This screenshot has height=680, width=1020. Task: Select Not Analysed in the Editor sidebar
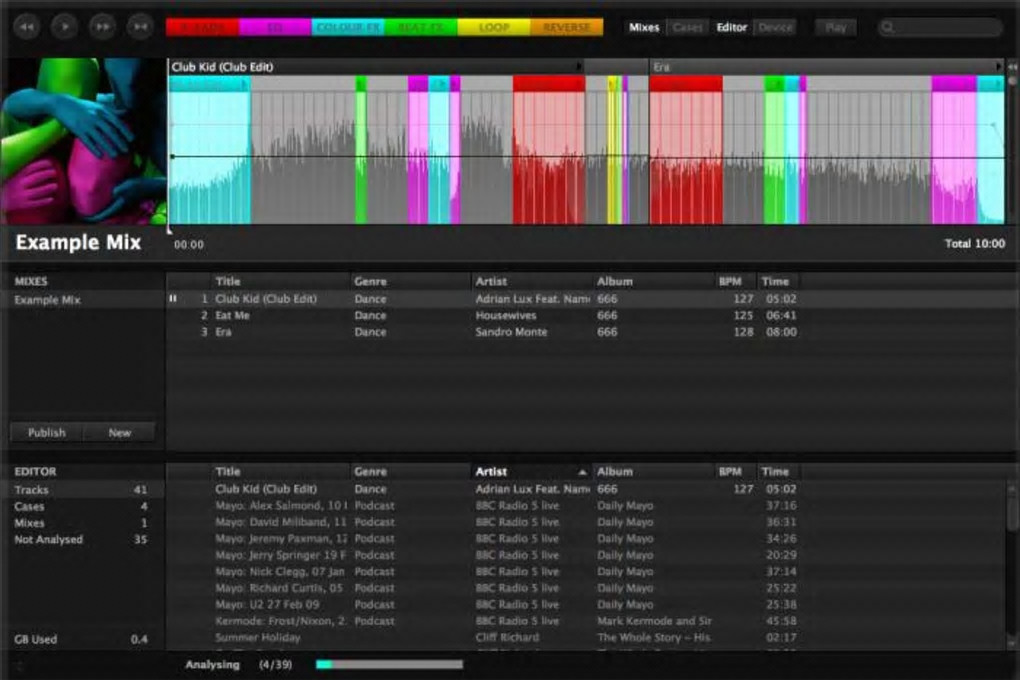click(x=49, y=540)
